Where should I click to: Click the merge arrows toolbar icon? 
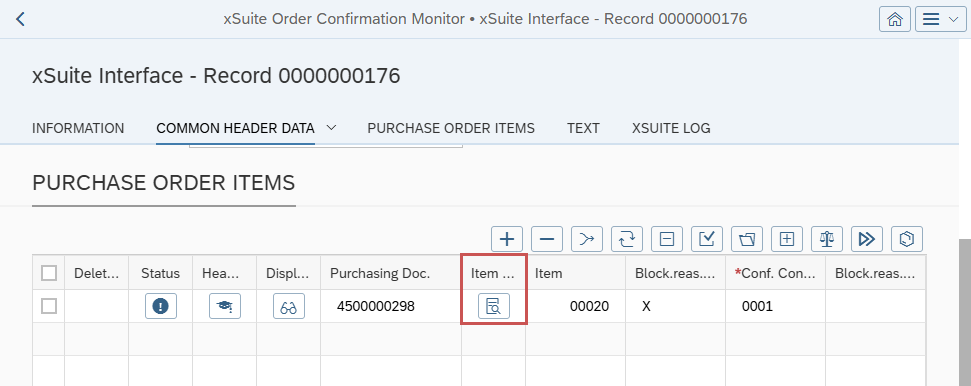pyautogui.click(x=587, y=239)
